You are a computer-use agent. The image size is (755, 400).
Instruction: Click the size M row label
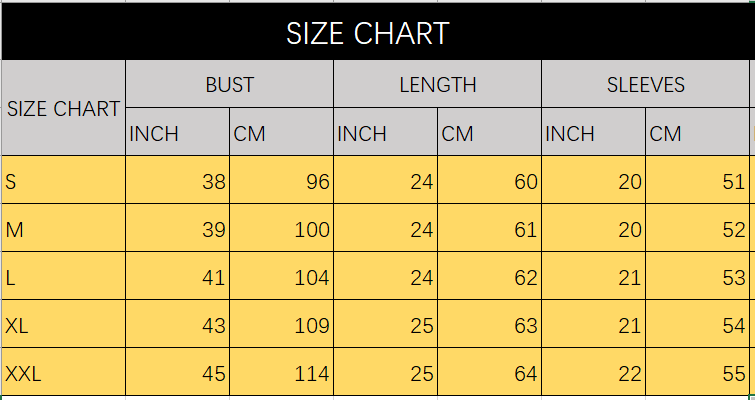click(x=63, y=228)
